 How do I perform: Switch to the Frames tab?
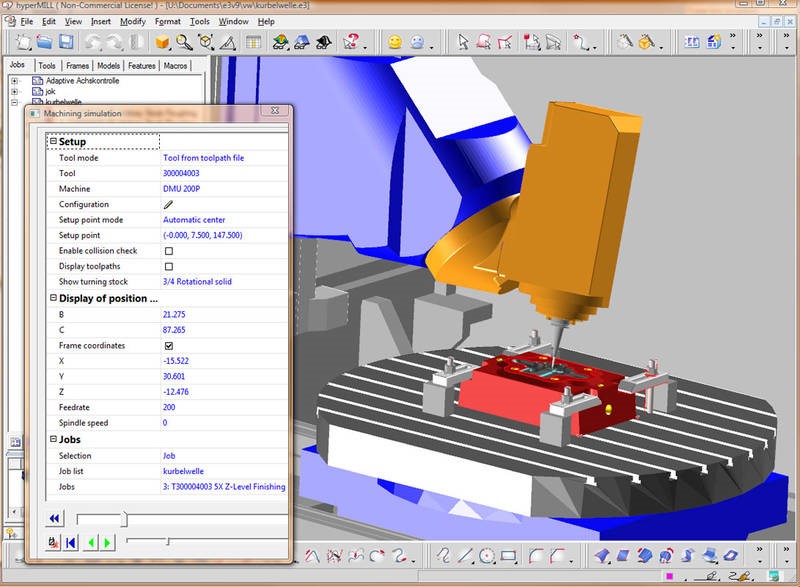77,66
